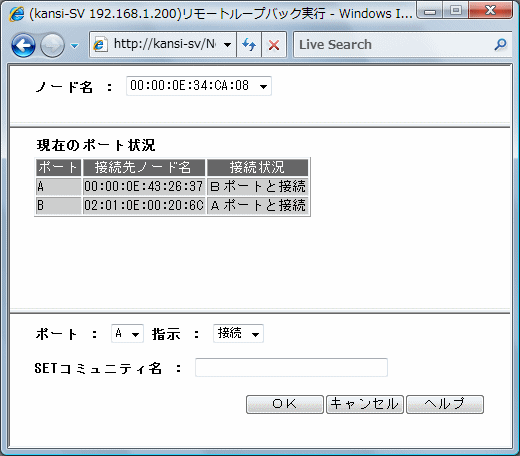
Task: Click the Live Search input box
Action: click(x=392, y=44)
